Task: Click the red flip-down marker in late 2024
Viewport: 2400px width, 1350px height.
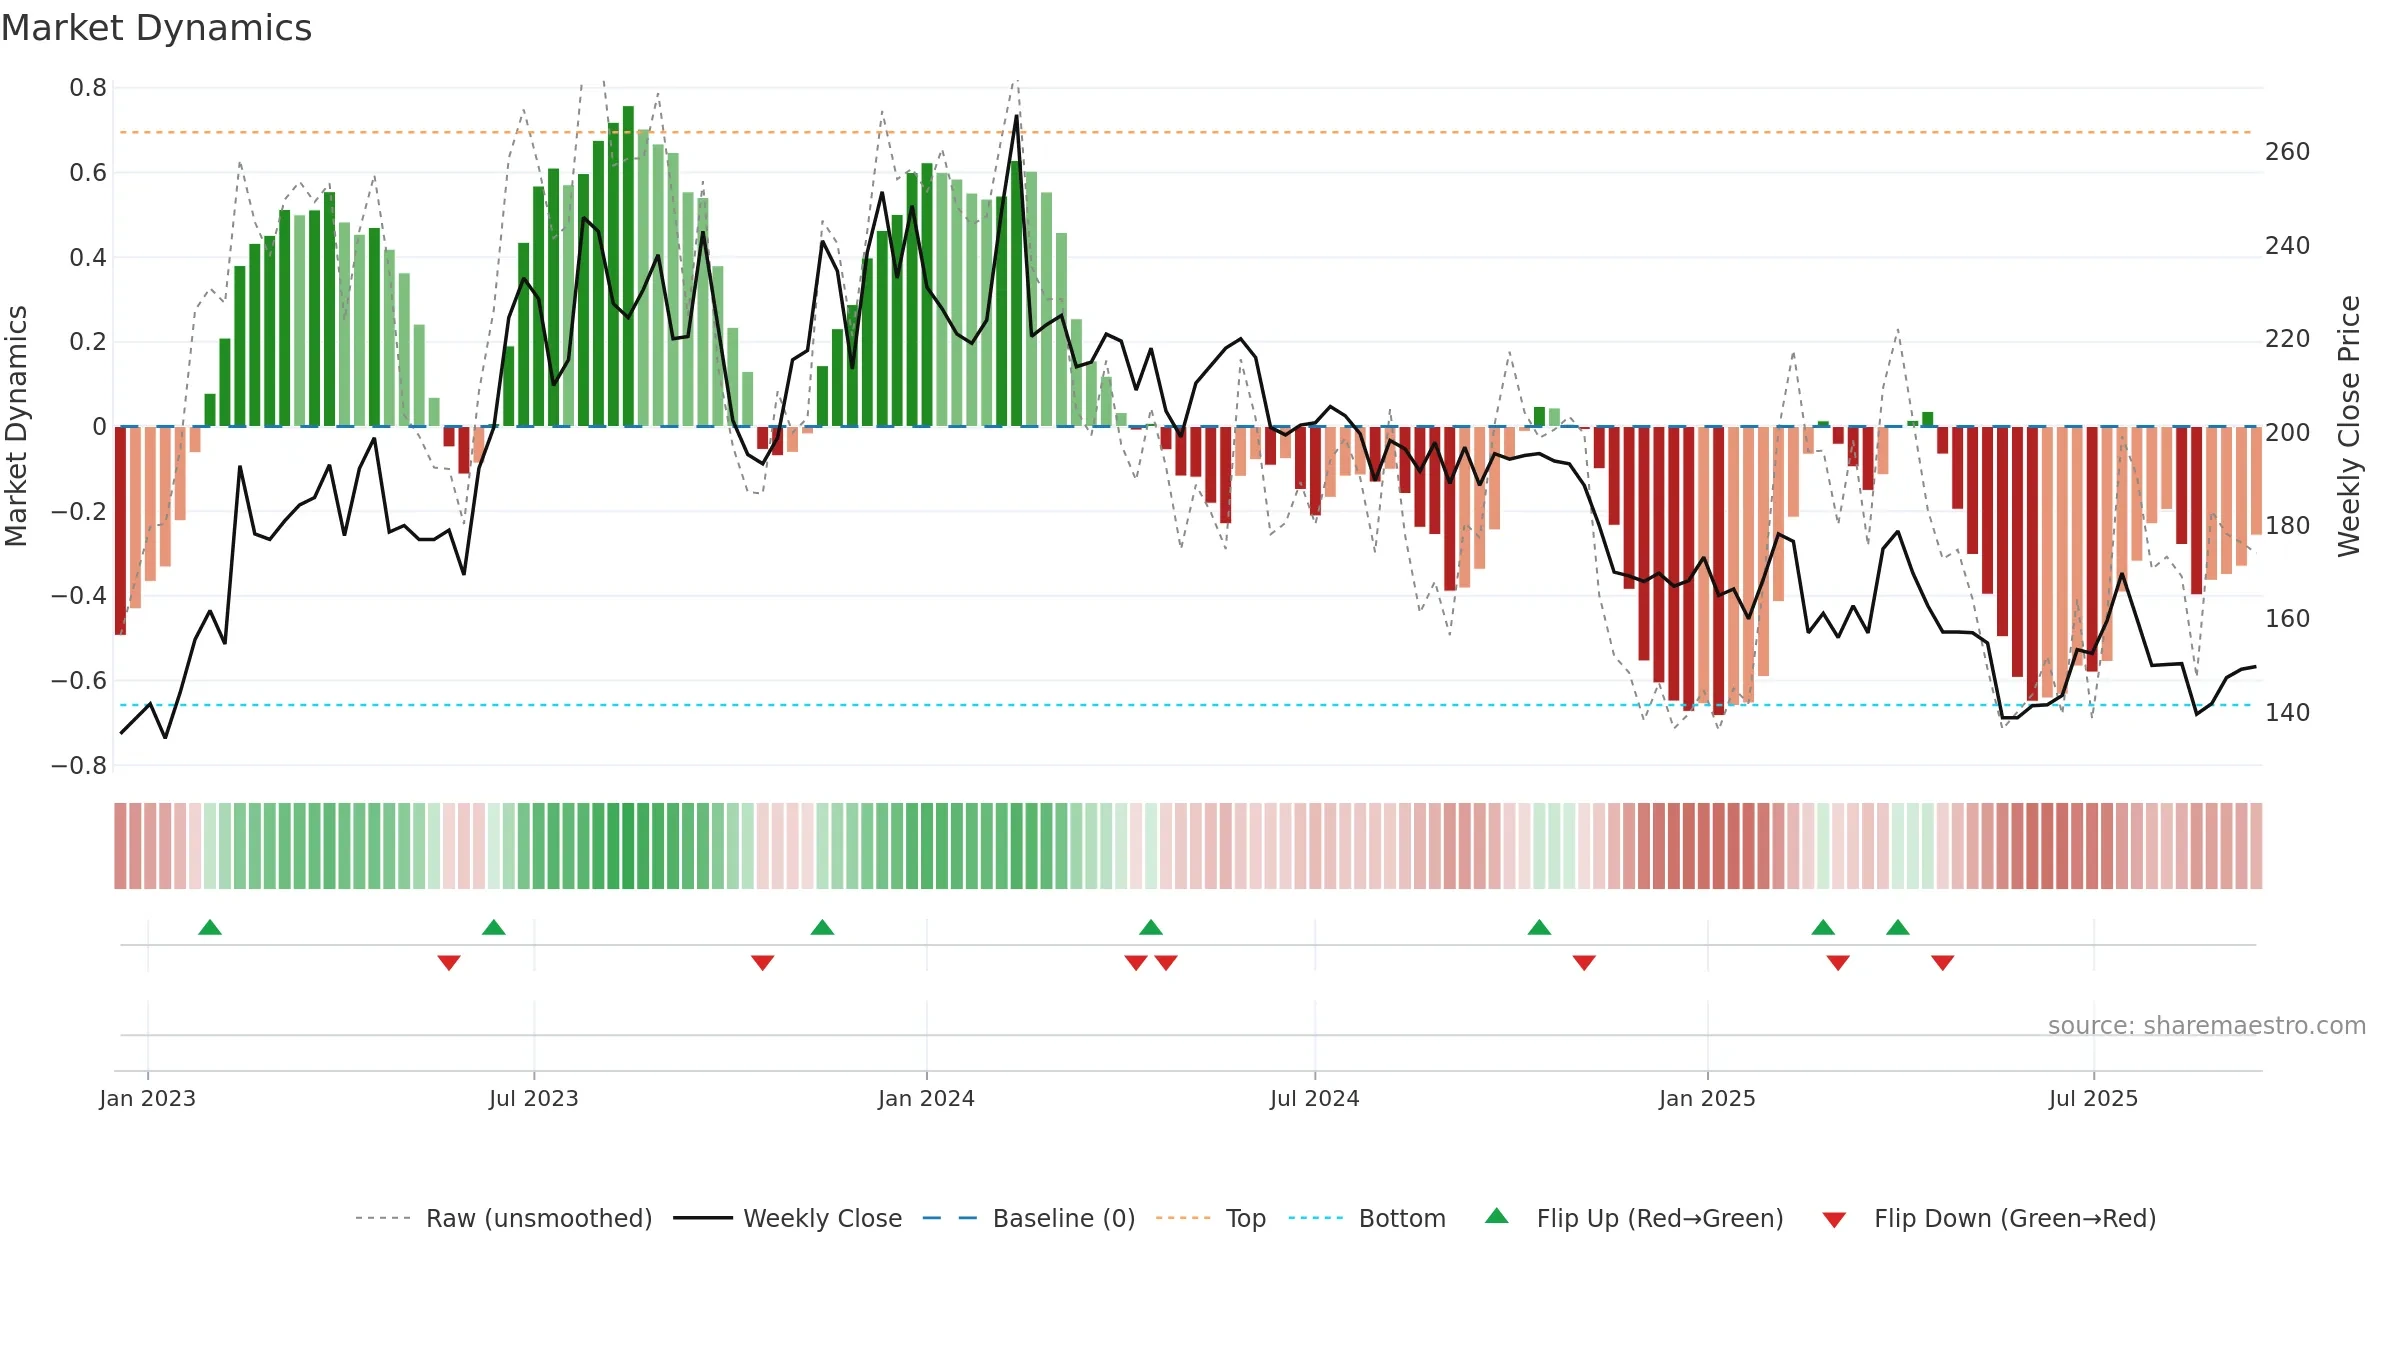Action: [x=1584, y=962]
